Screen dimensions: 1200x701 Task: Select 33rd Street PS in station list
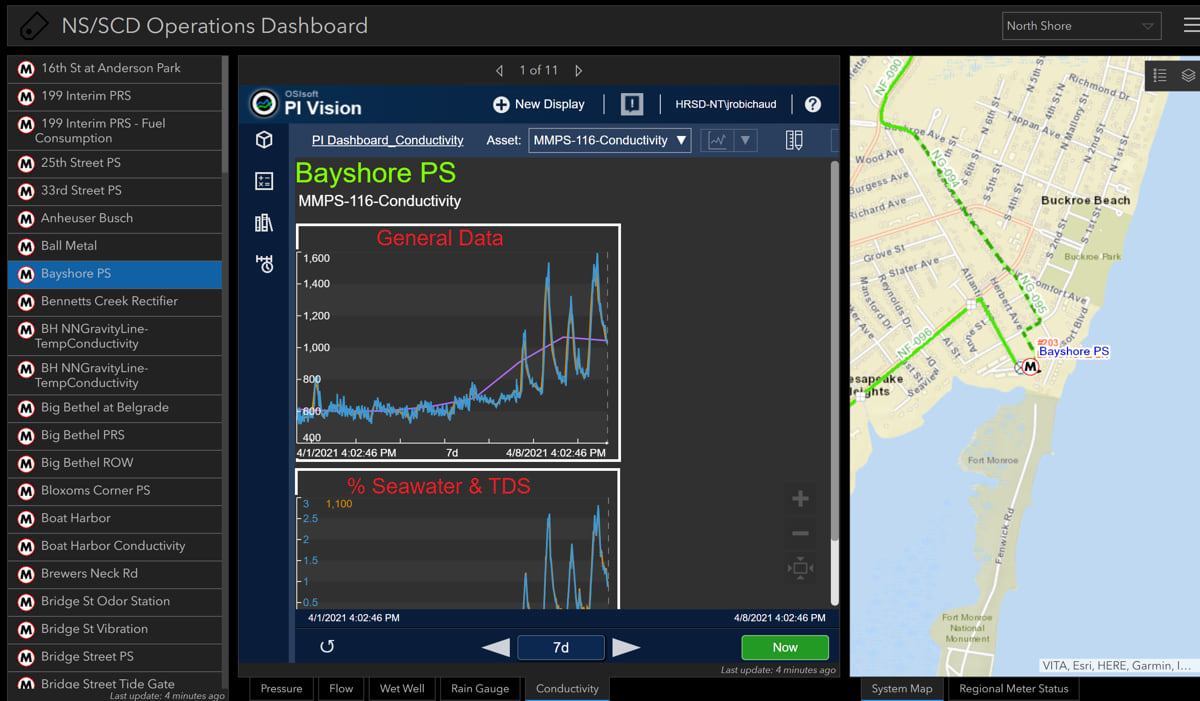115,191
